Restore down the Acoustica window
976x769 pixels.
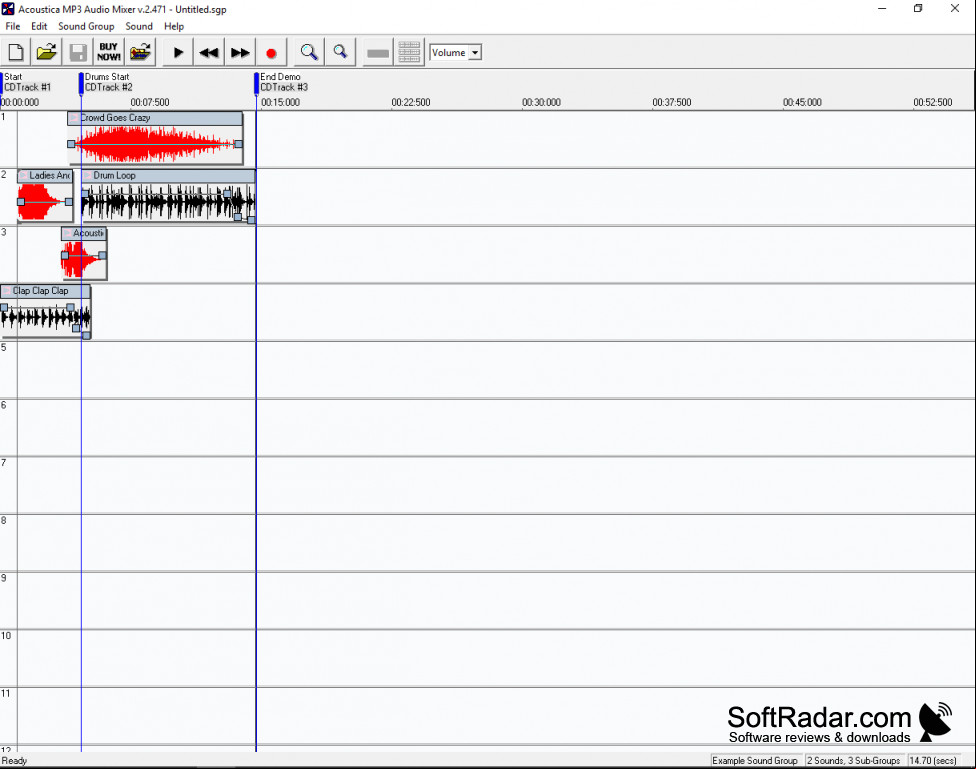tap(918, 9)
